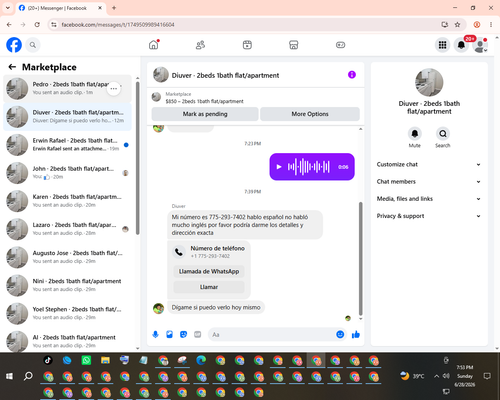Open conversation information purple icon
Screen dimensions: 500x400
point(352,75)
